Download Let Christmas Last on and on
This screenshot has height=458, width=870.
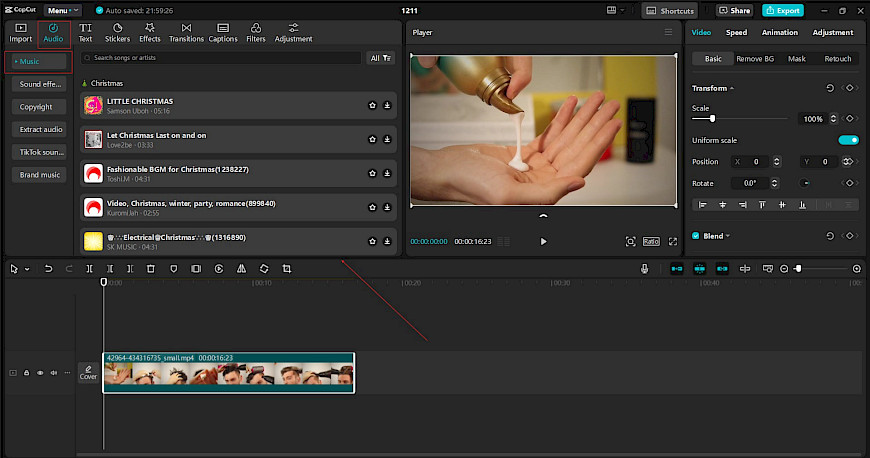pyautogui.click(x=387, y=139)
